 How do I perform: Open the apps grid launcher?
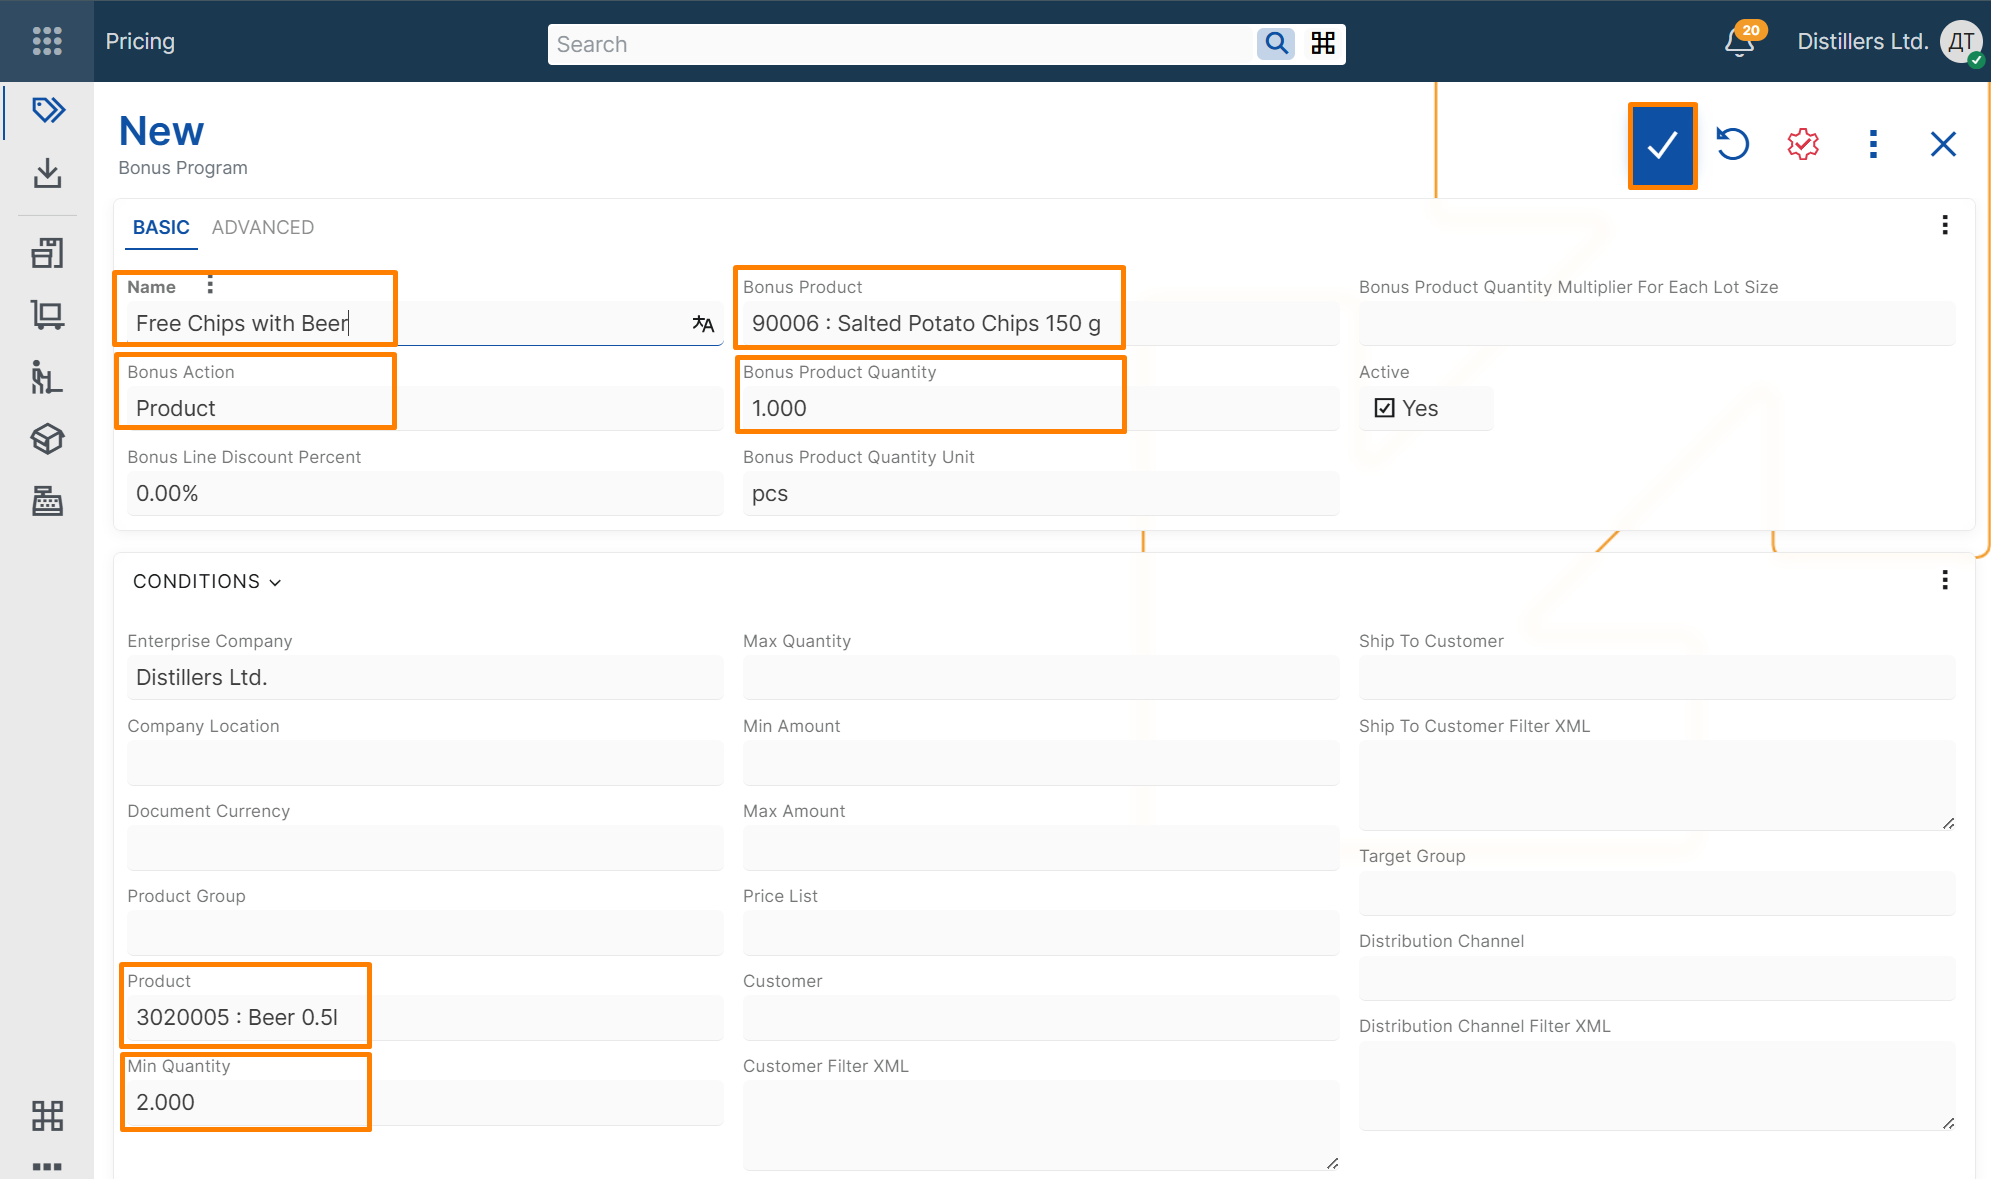click(47, 41)
